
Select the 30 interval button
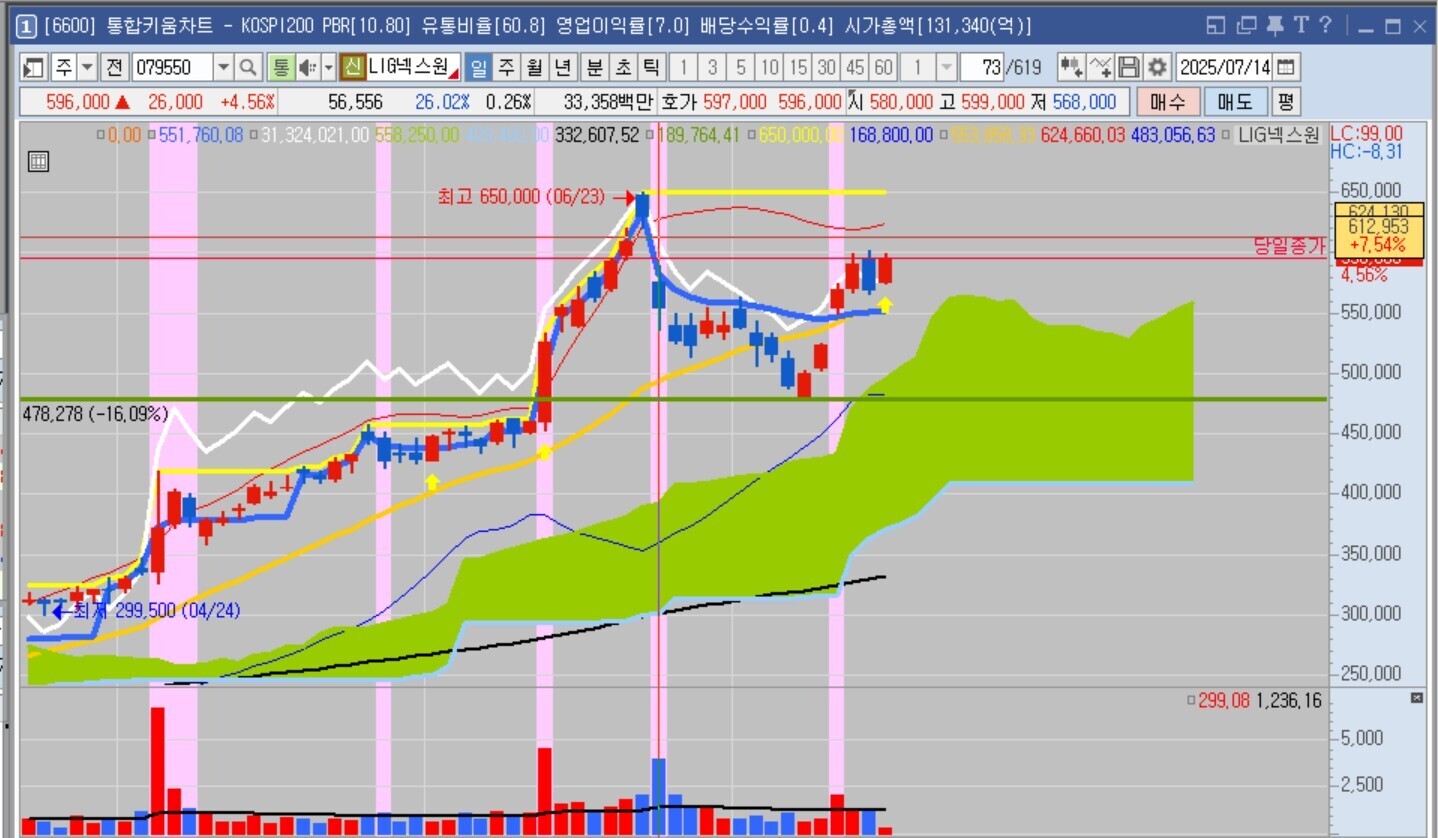coord(826,68)
